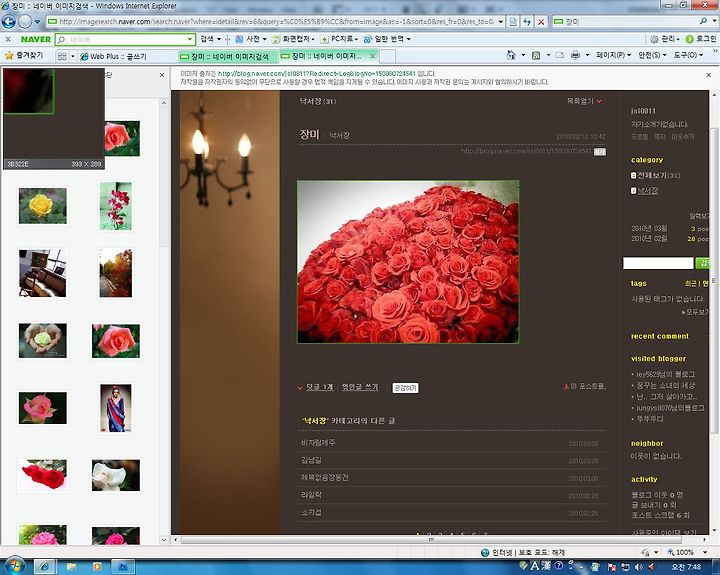Image resolution: width=720 pixels, height=575 pixels.
Task: Open the Photoshop taskbar icon
Action: click(x=123, y=567)
